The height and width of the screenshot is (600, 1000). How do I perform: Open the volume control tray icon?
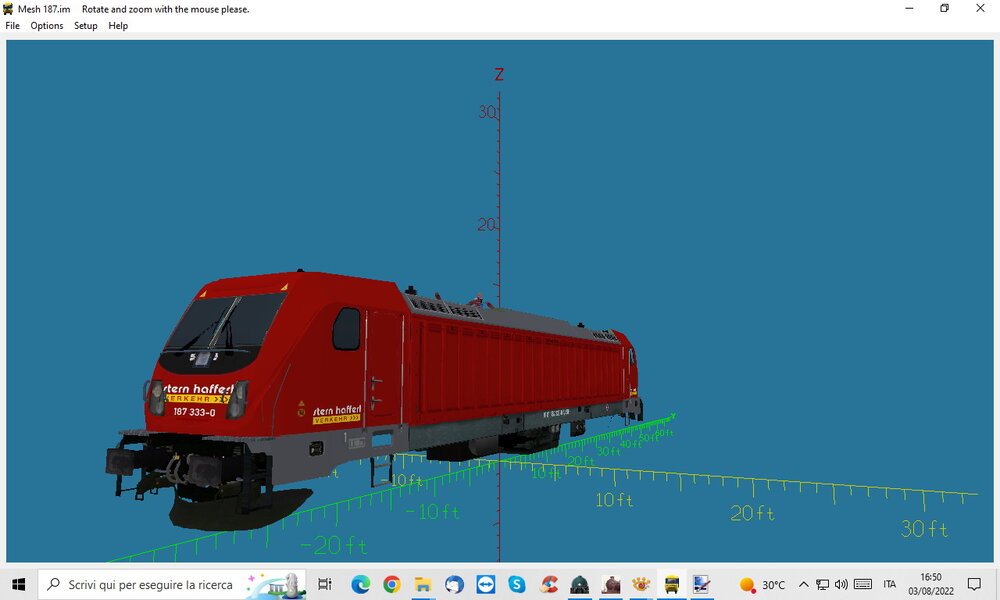click(x=841, y=584)
